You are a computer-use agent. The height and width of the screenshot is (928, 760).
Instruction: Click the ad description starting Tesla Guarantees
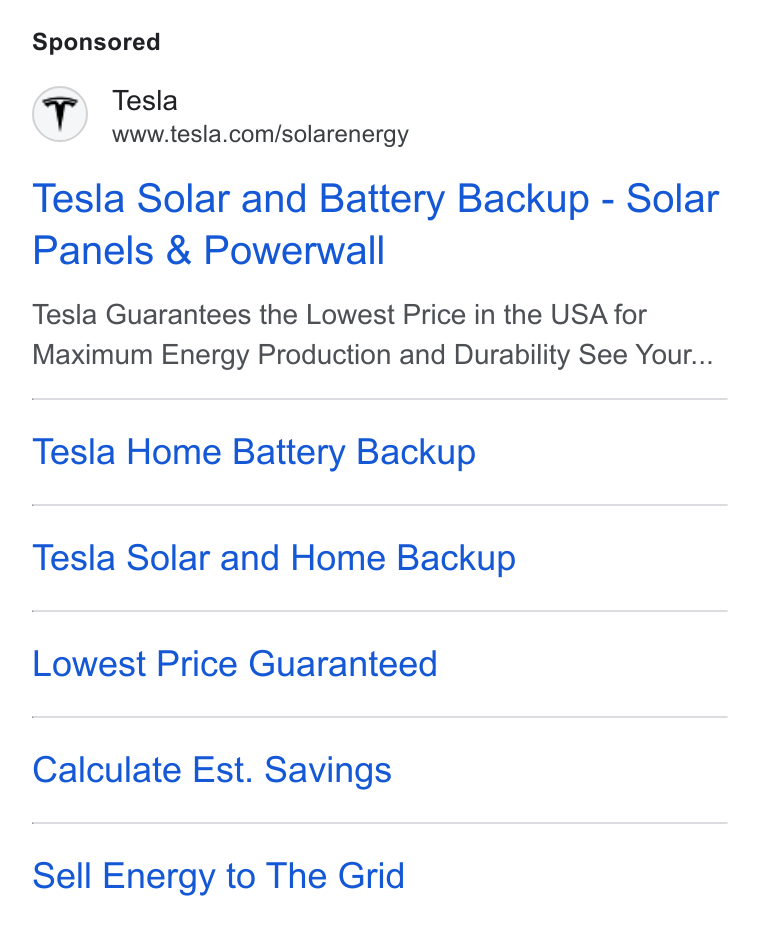click(373, 335)
